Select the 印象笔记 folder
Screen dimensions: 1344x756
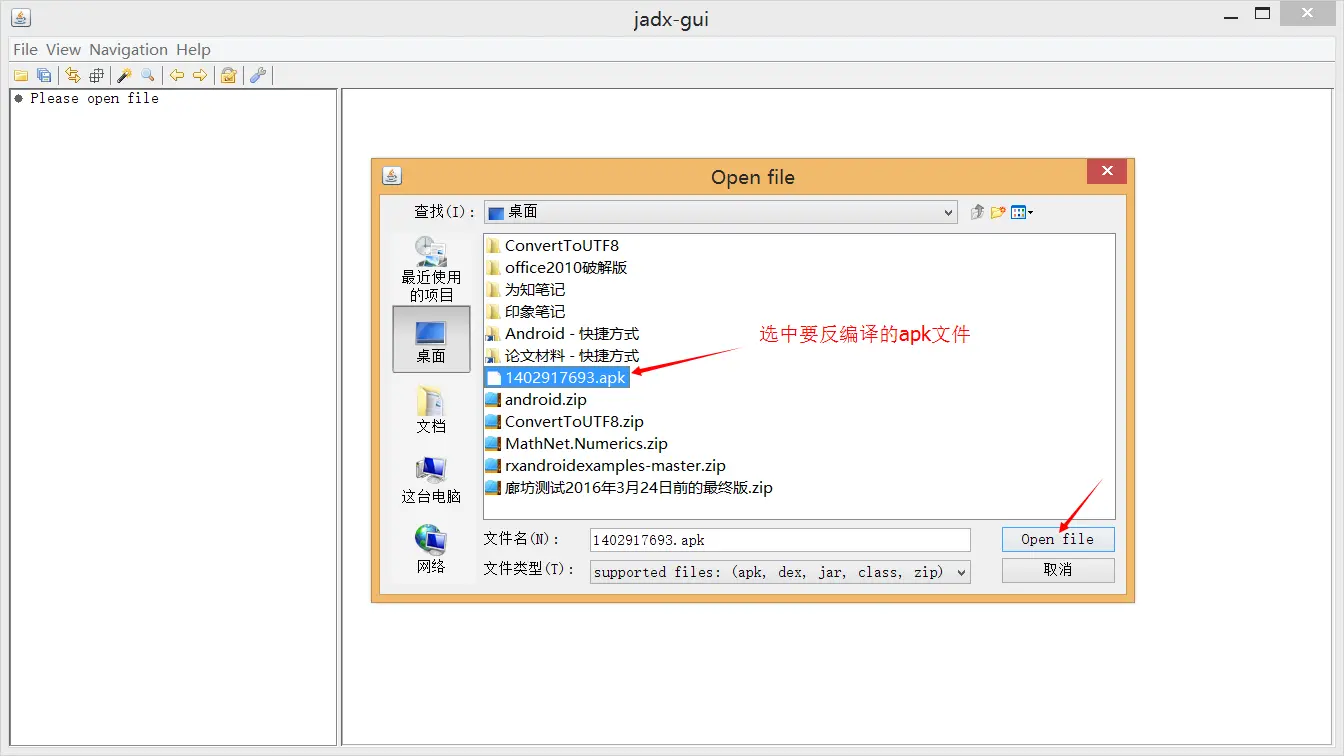[525, 311]
